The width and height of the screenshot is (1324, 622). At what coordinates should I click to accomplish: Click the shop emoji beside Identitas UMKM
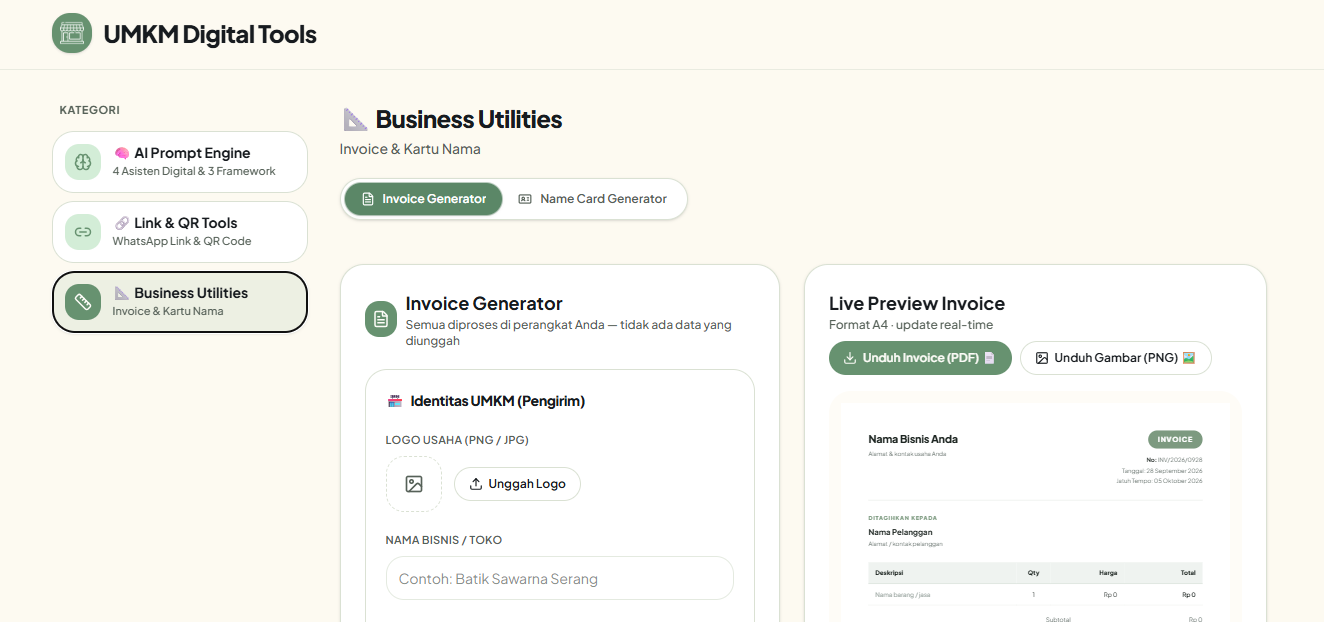(394, 401)
